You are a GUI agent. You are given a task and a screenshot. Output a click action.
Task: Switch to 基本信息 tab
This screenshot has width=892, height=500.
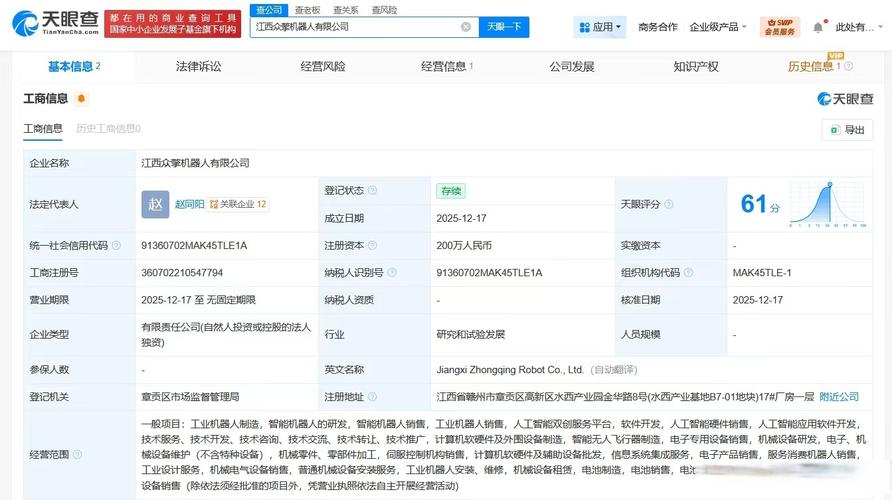pyautogui.click(x=74, y=67)
